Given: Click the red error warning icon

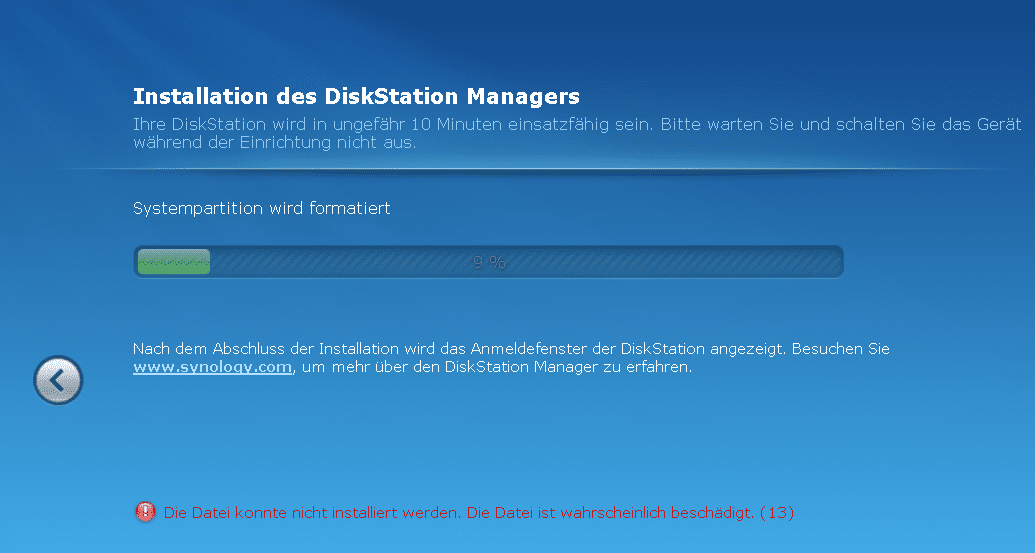Looking at the screenshot, I should pos(145,512).
